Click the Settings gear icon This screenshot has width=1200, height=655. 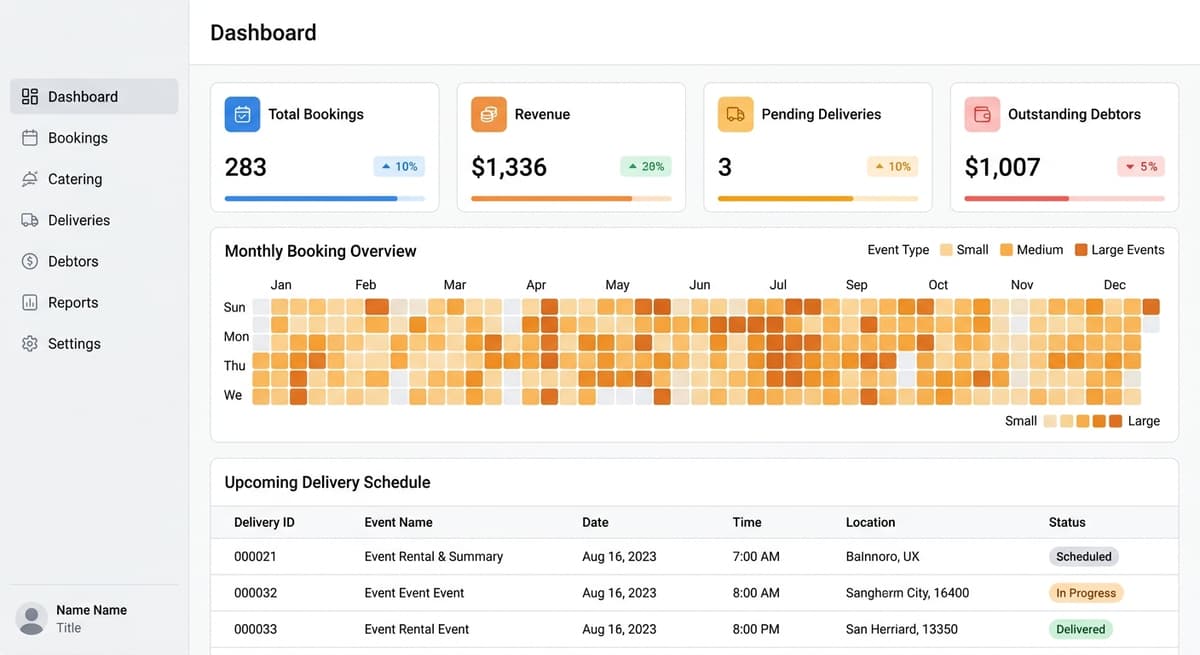(x=29, y=342)
